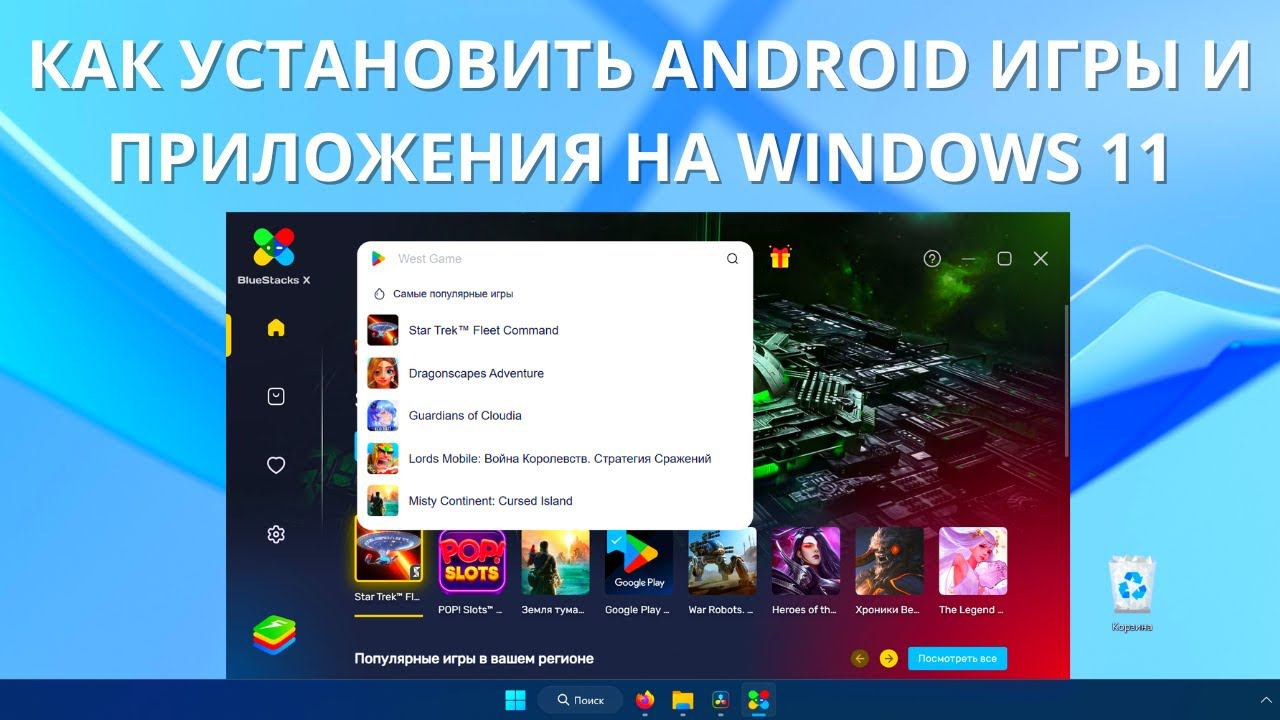This screenshot has width=1280, height=720.
Task: Select the Корзина recycle bin desktop icon
Action: click(1132, 595)
